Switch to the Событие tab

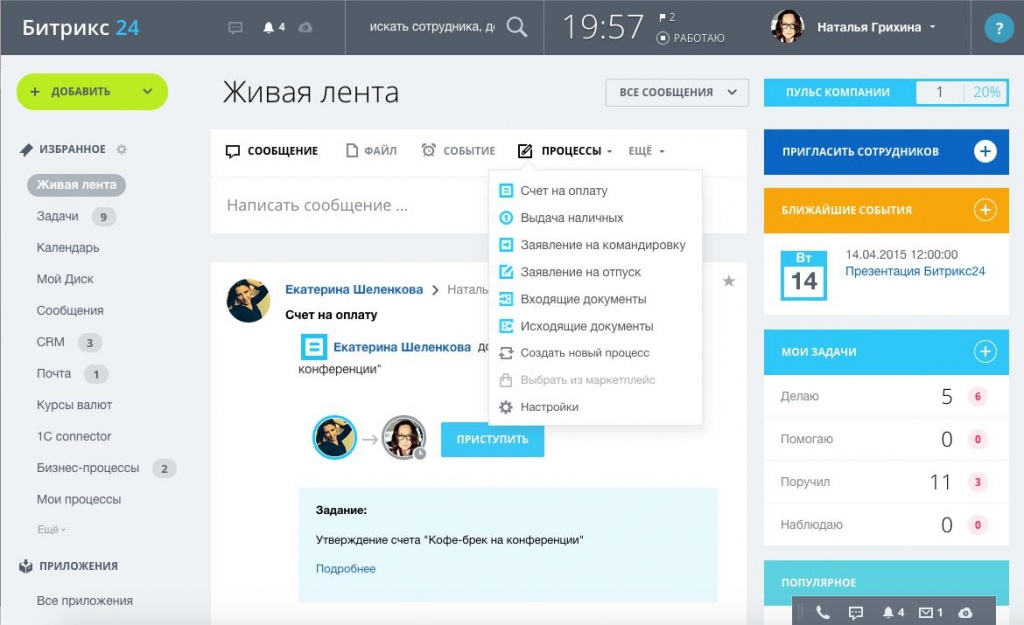[459, 151]
